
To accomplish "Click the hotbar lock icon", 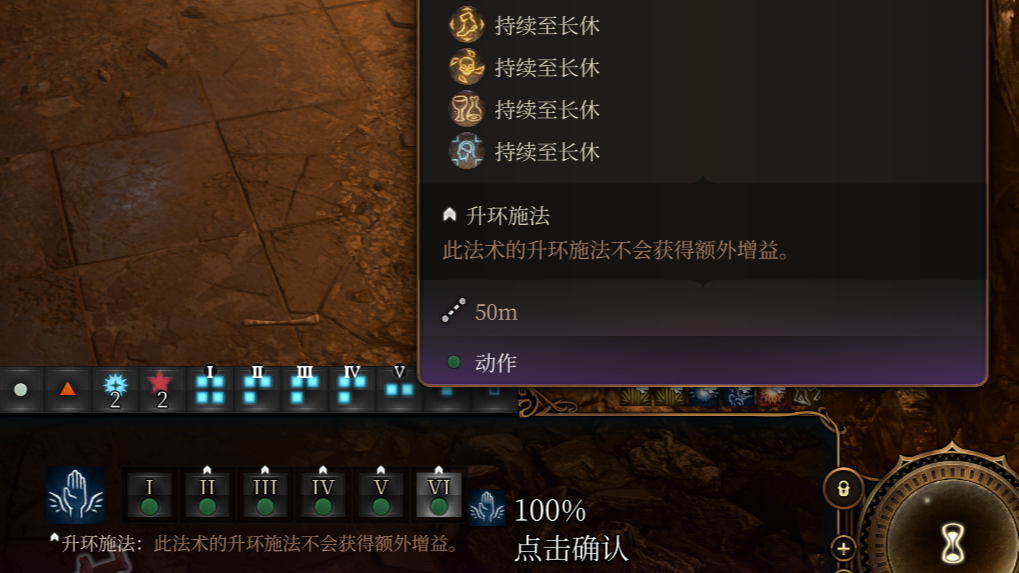I will tap(843, 489).
